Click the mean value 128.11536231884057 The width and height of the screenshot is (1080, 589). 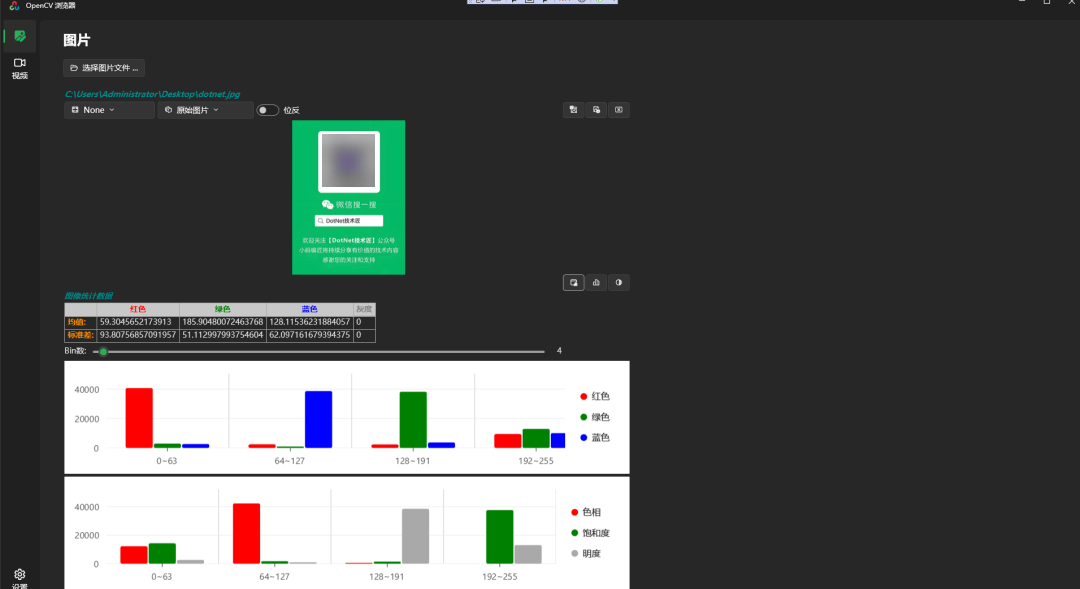coord(309,322)
